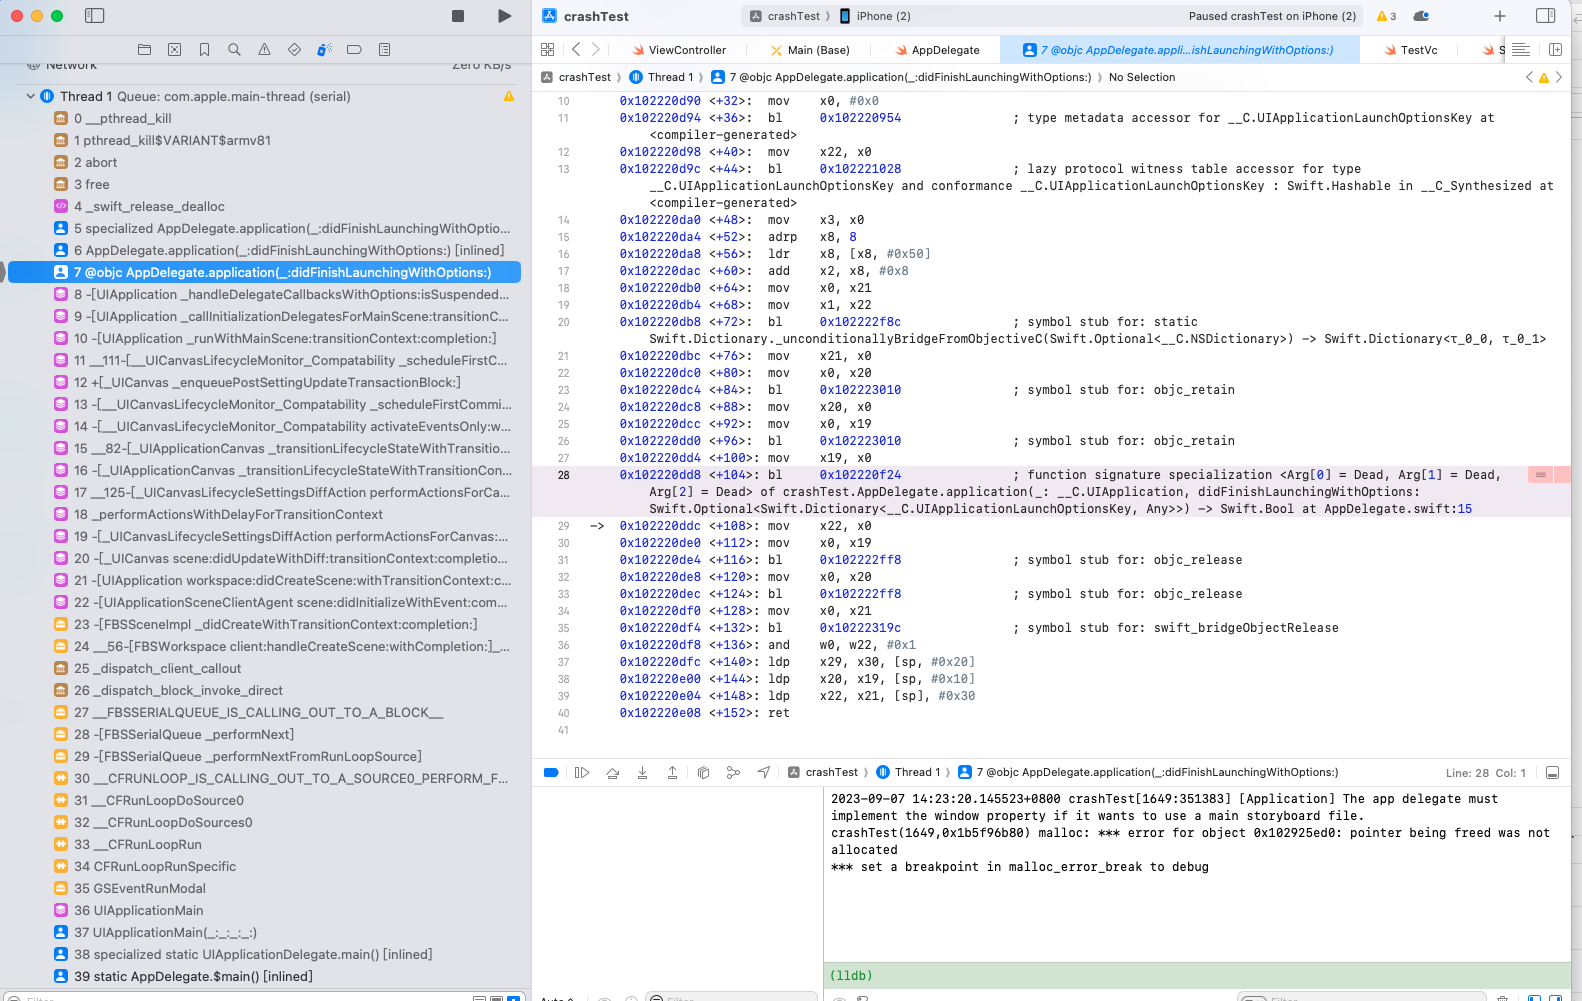Image resolution: width=1582 pixels, height=1001 pixels.
Task: Switch to the AppDelegate tab
Action: coord(938,50)
